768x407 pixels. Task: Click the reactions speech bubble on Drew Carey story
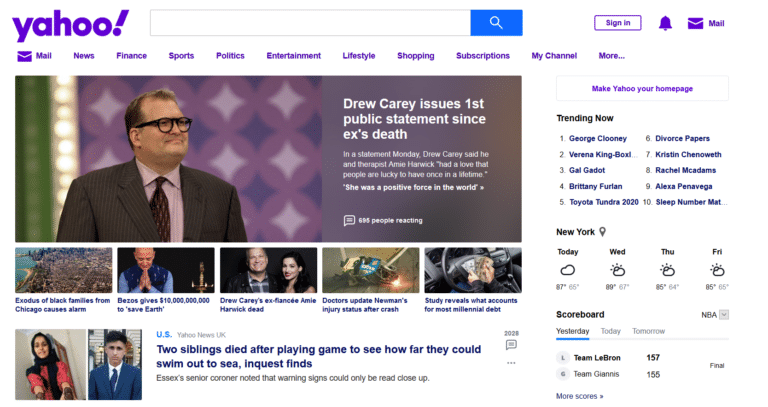tap(349, 220)
